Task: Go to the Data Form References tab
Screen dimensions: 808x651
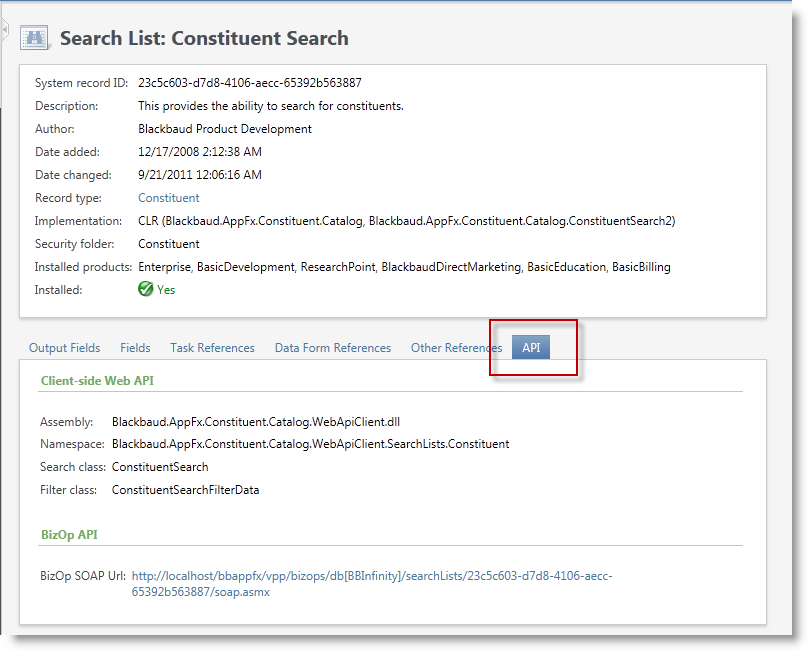Action: (332, 348)
